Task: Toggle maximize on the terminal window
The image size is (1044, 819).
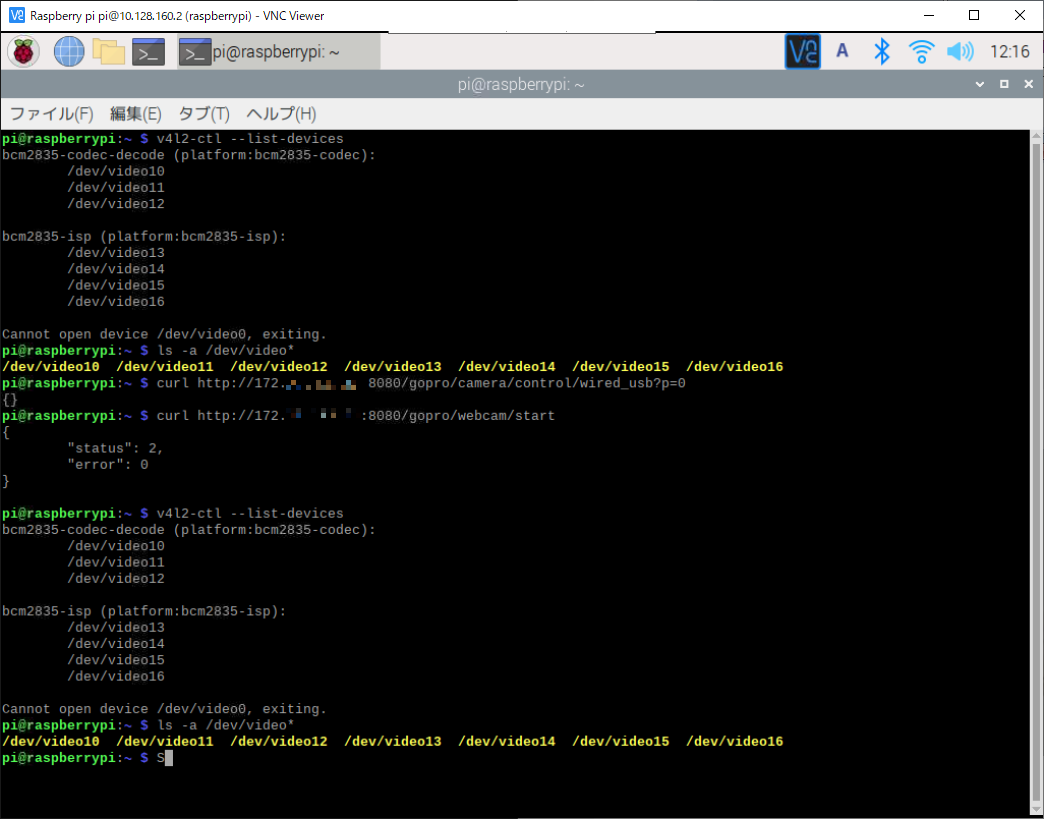Action: [x=1004, y=84]
